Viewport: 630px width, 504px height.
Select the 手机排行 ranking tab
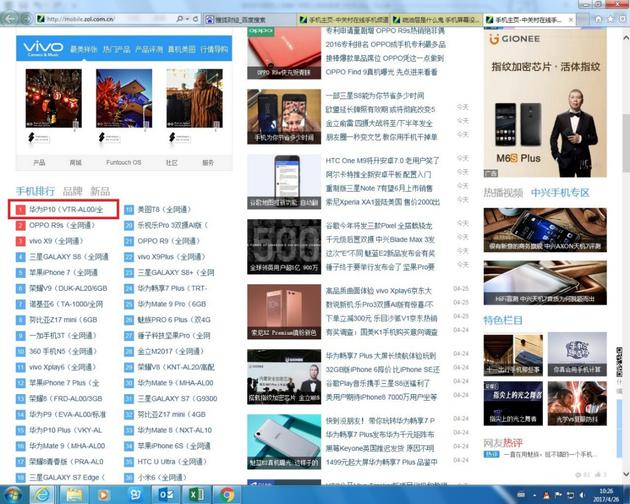35,191
